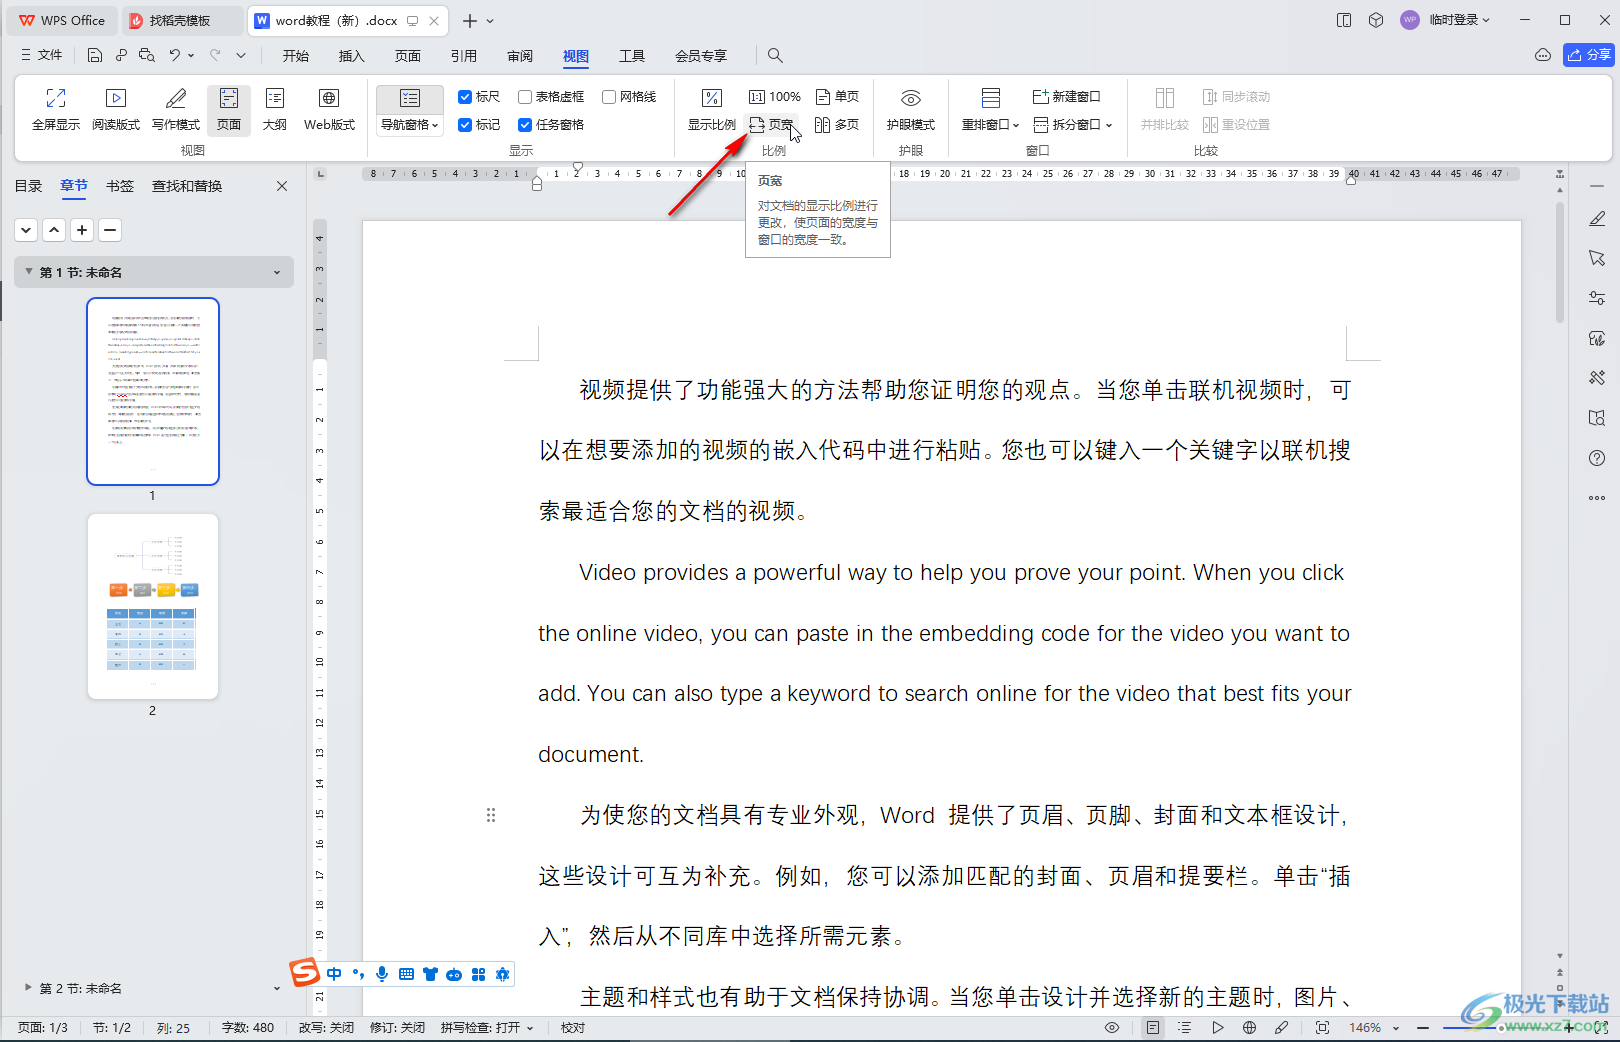Collapse section 1 in navigation tree
Viewport: 1620px width, 1042px height.
point(29,272)
